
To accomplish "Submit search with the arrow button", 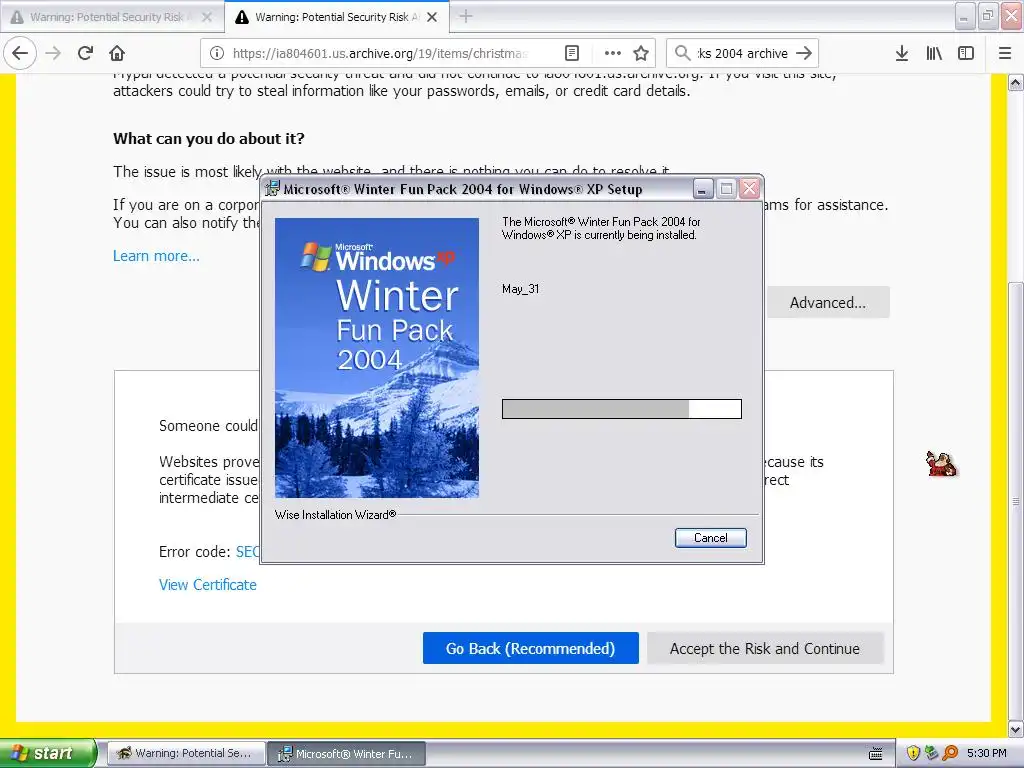I will [x=805, y=53].
